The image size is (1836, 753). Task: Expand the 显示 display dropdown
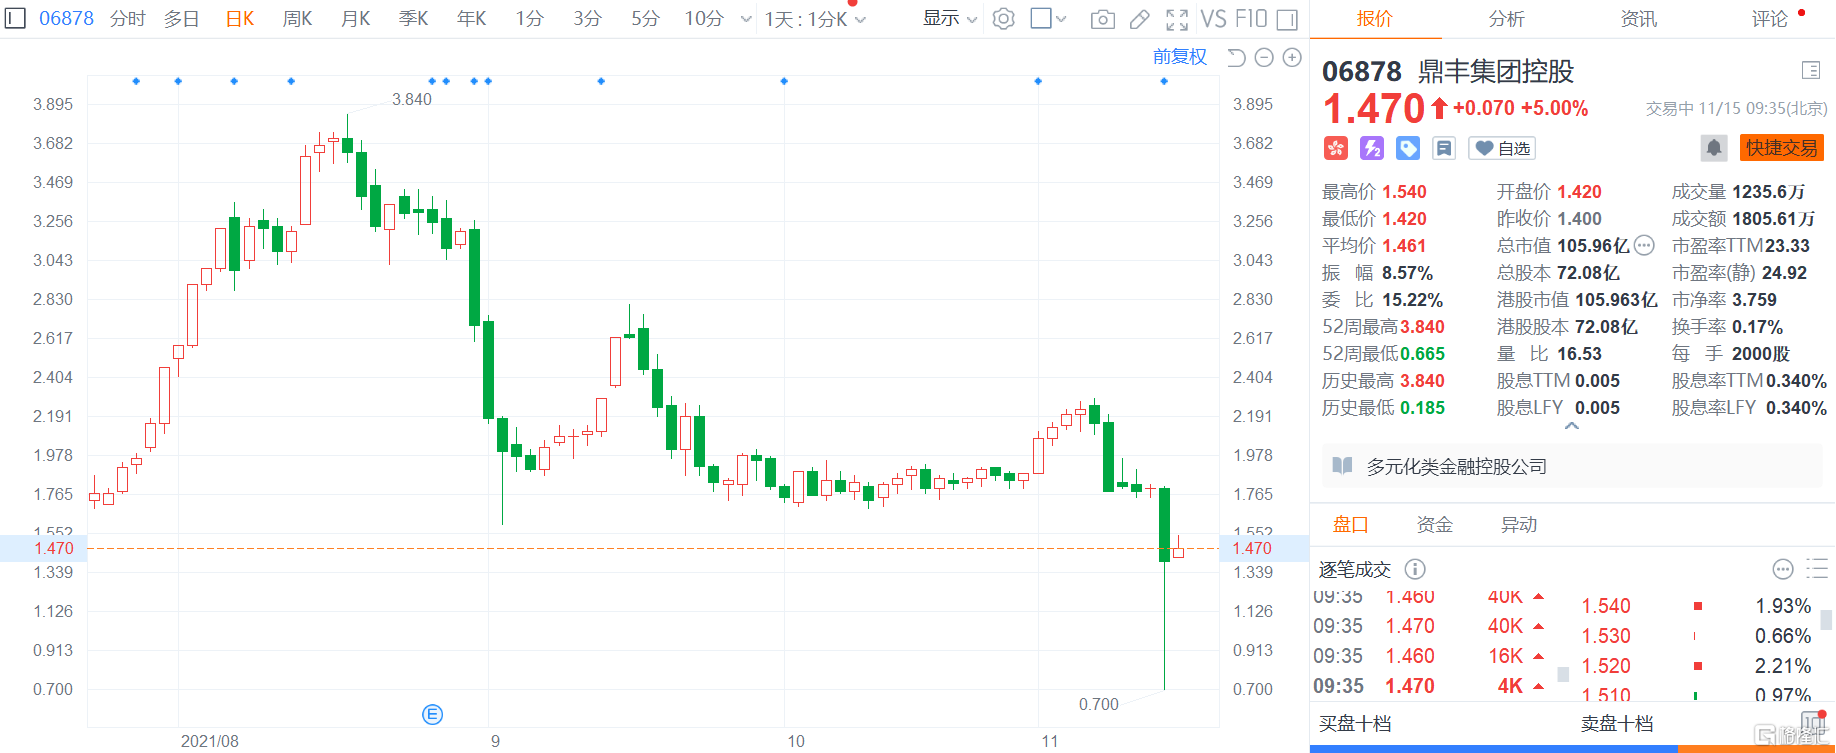click(949, 19)
